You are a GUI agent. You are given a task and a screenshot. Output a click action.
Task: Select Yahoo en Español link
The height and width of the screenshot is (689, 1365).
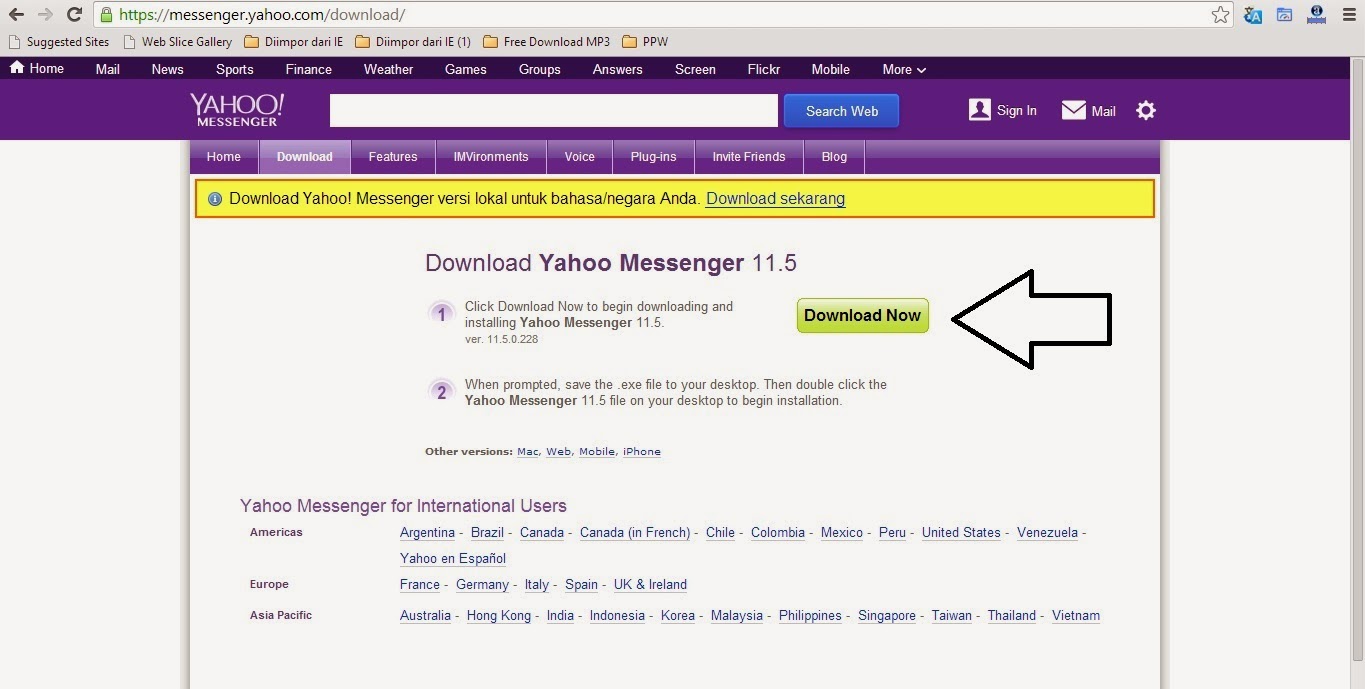453,559
